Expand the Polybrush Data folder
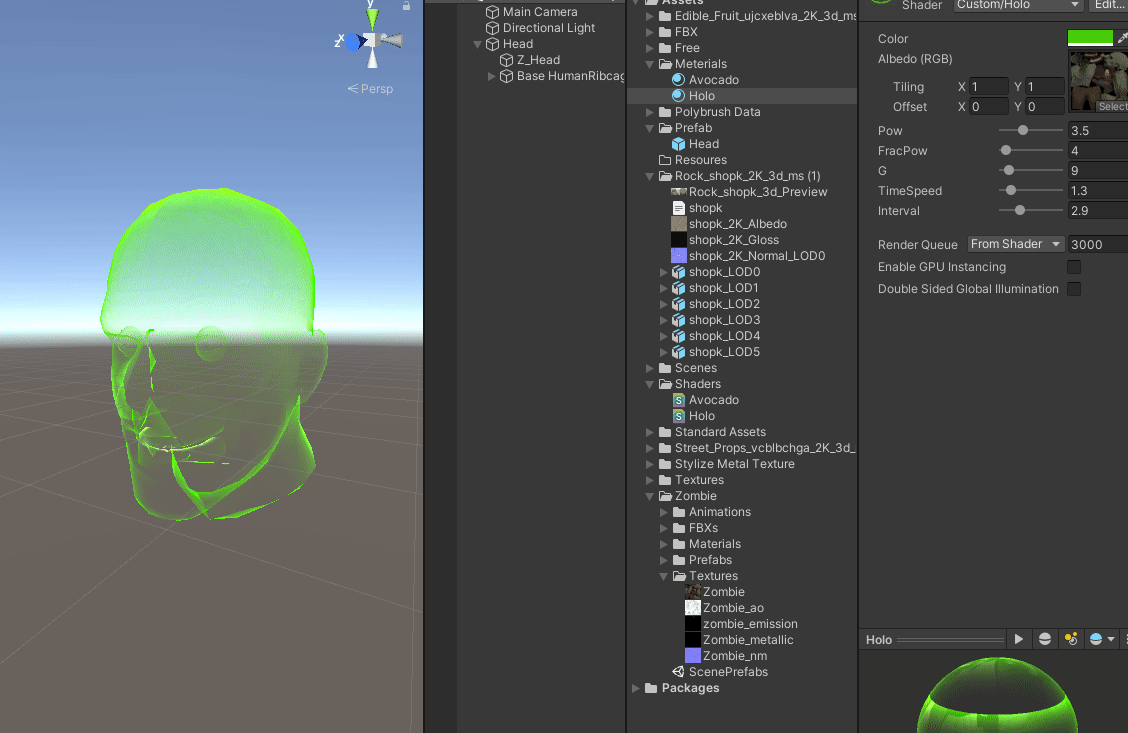 pyautogui.click(x=650, y=112)
